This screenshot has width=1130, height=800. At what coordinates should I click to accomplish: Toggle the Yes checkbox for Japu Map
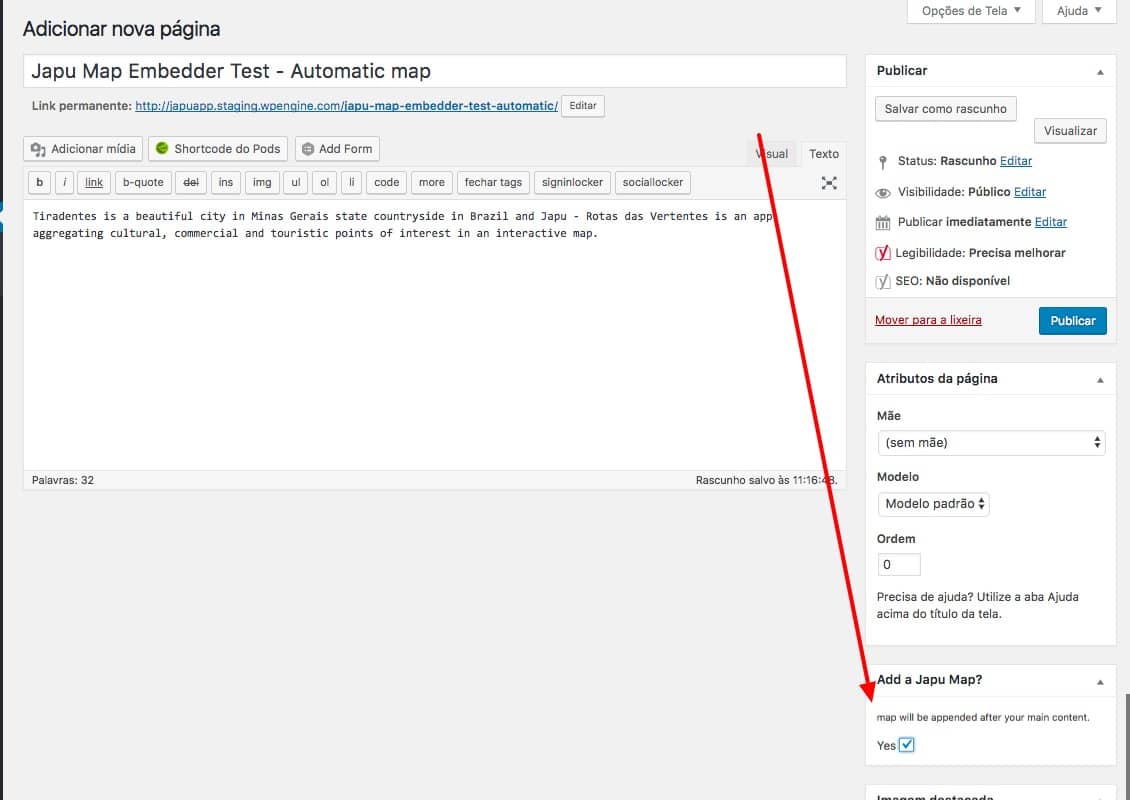coord(907,745)
